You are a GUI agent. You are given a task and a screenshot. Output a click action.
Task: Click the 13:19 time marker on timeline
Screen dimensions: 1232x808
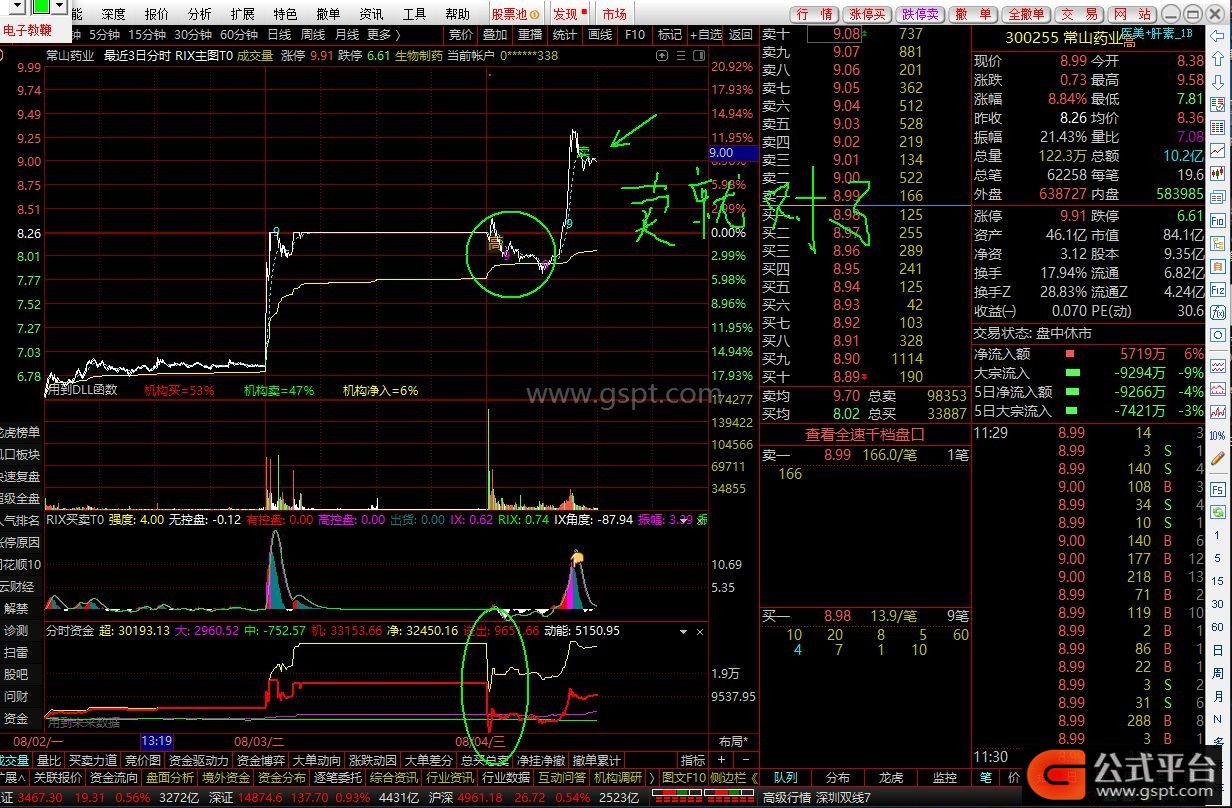tap(157, 741)
